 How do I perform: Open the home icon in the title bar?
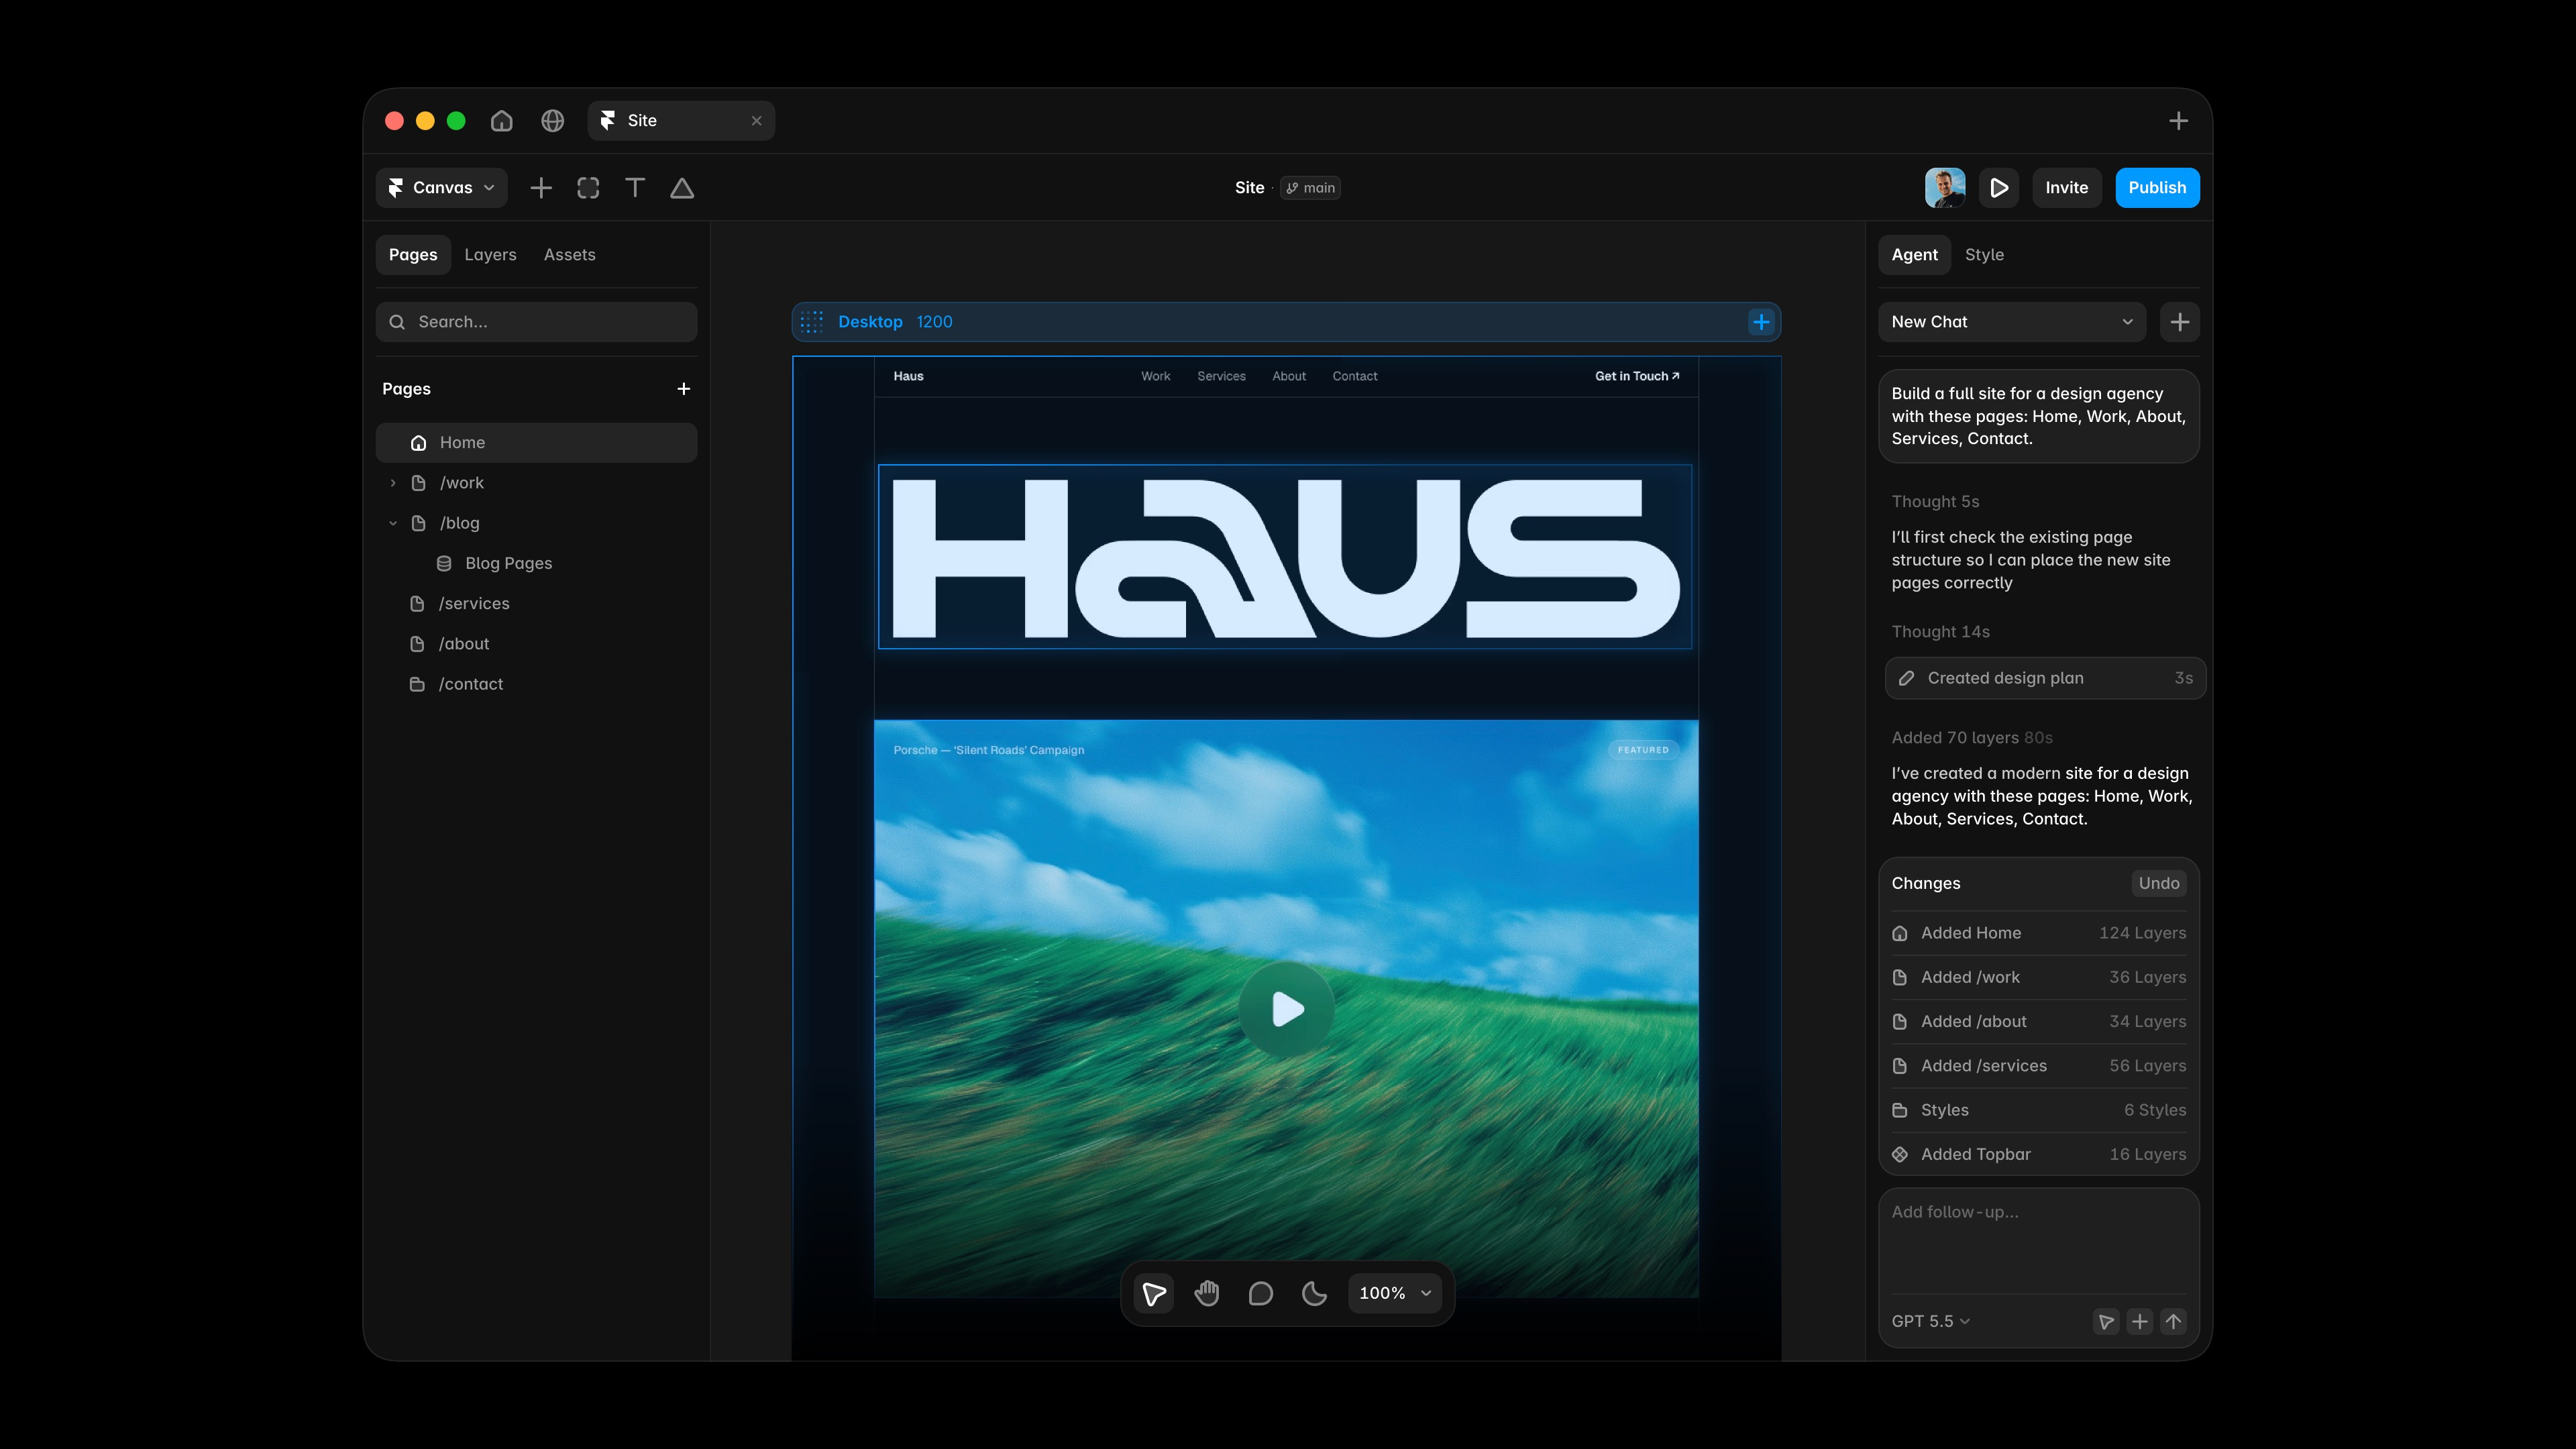click(x=501, y=121)
